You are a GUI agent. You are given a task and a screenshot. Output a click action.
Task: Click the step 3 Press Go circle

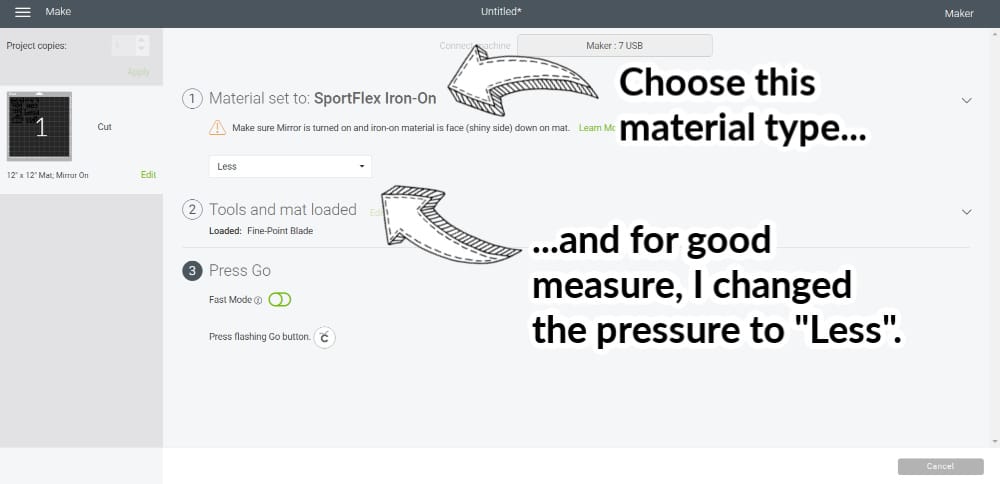(193, 270)
